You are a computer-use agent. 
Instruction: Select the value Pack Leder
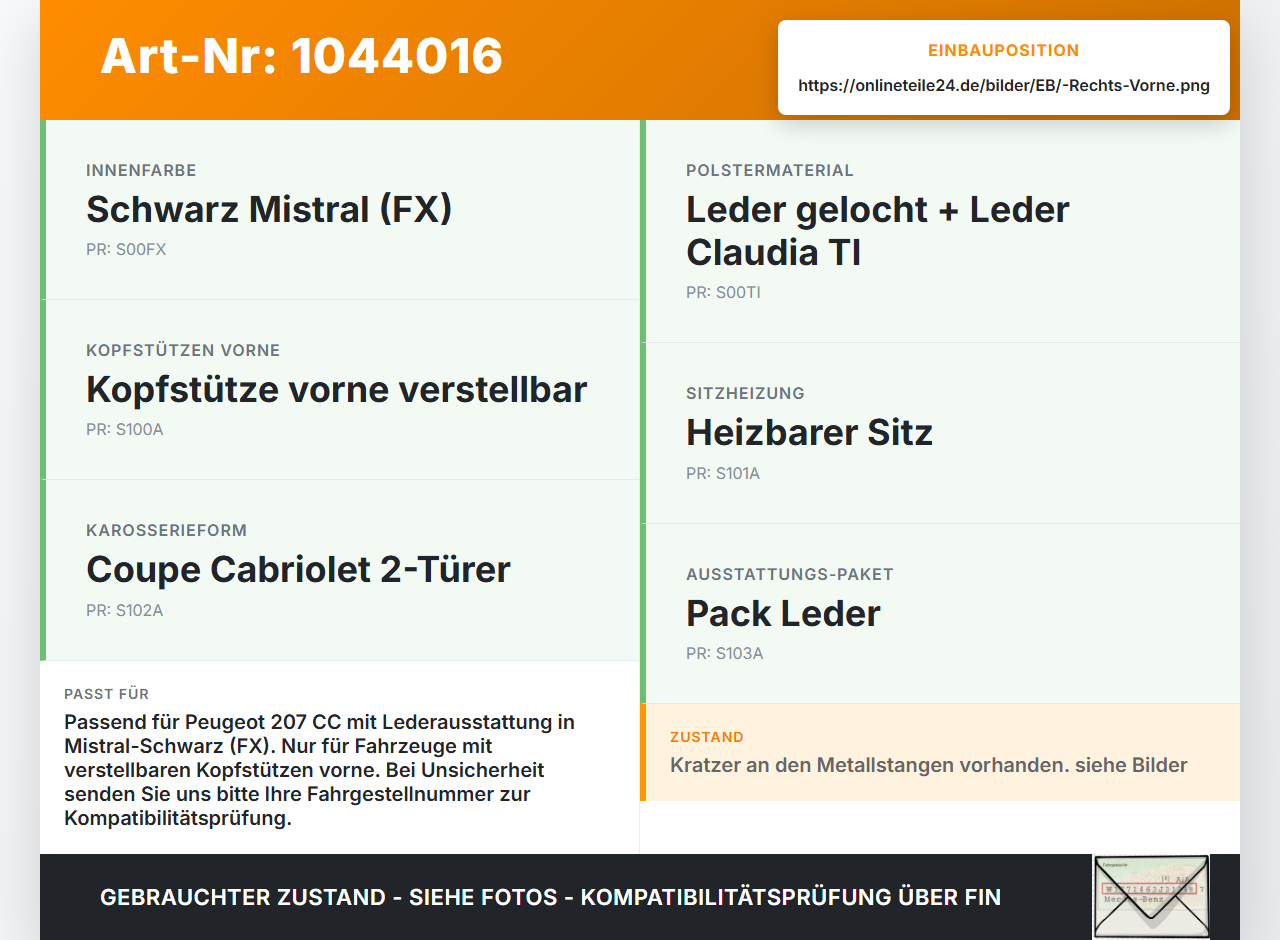783,614
